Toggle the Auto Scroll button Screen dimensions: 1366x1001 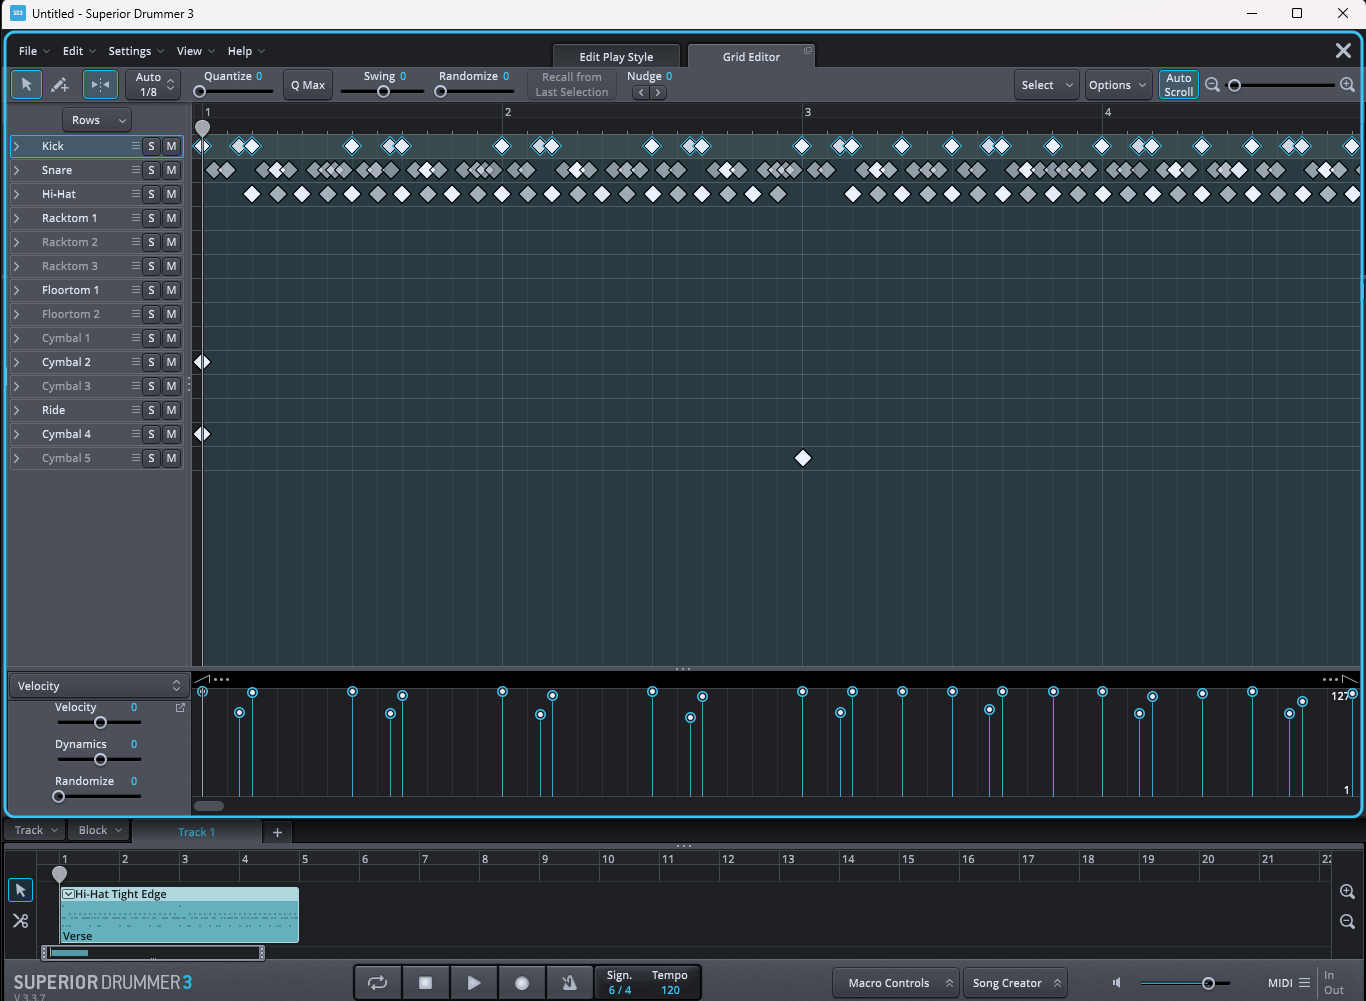click(x=1178, y=85)
